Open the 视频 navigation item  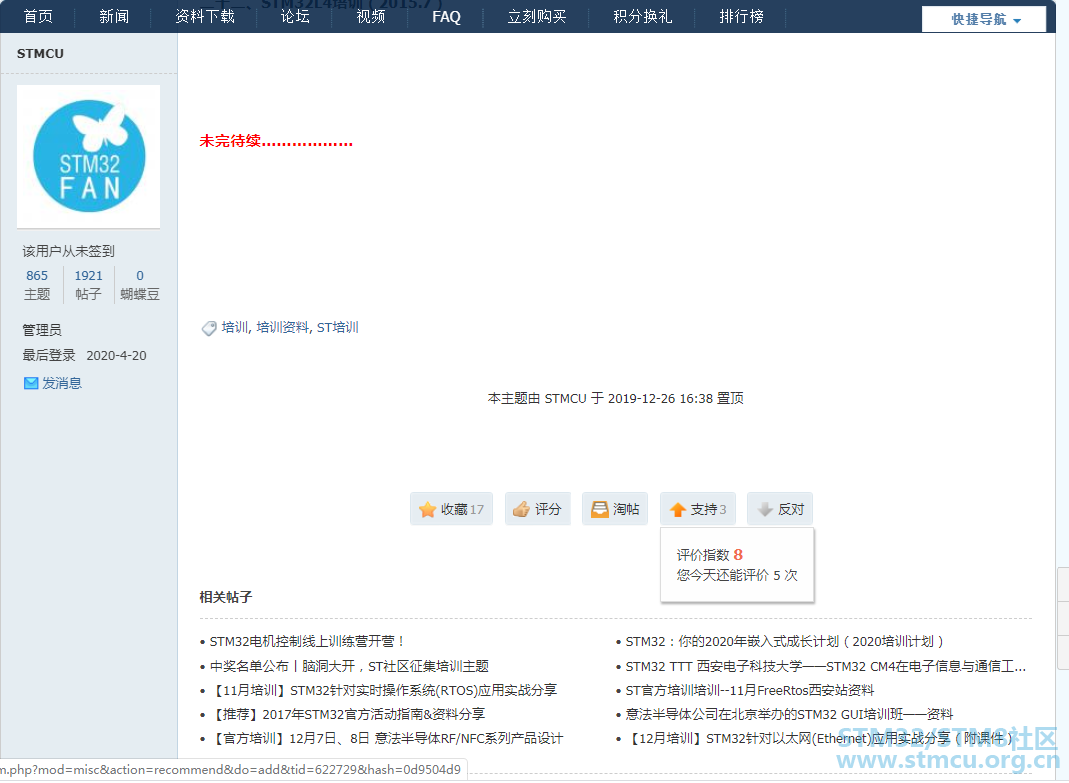370,16
